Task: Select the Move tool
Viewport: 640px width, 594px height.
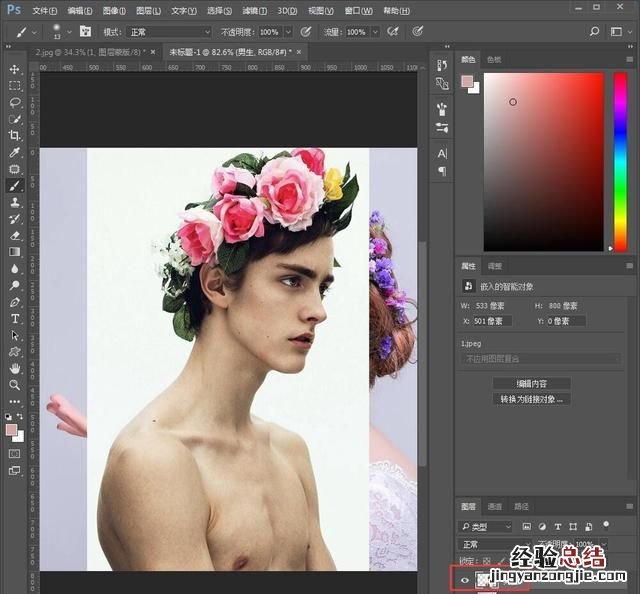Action: point(15,69)
